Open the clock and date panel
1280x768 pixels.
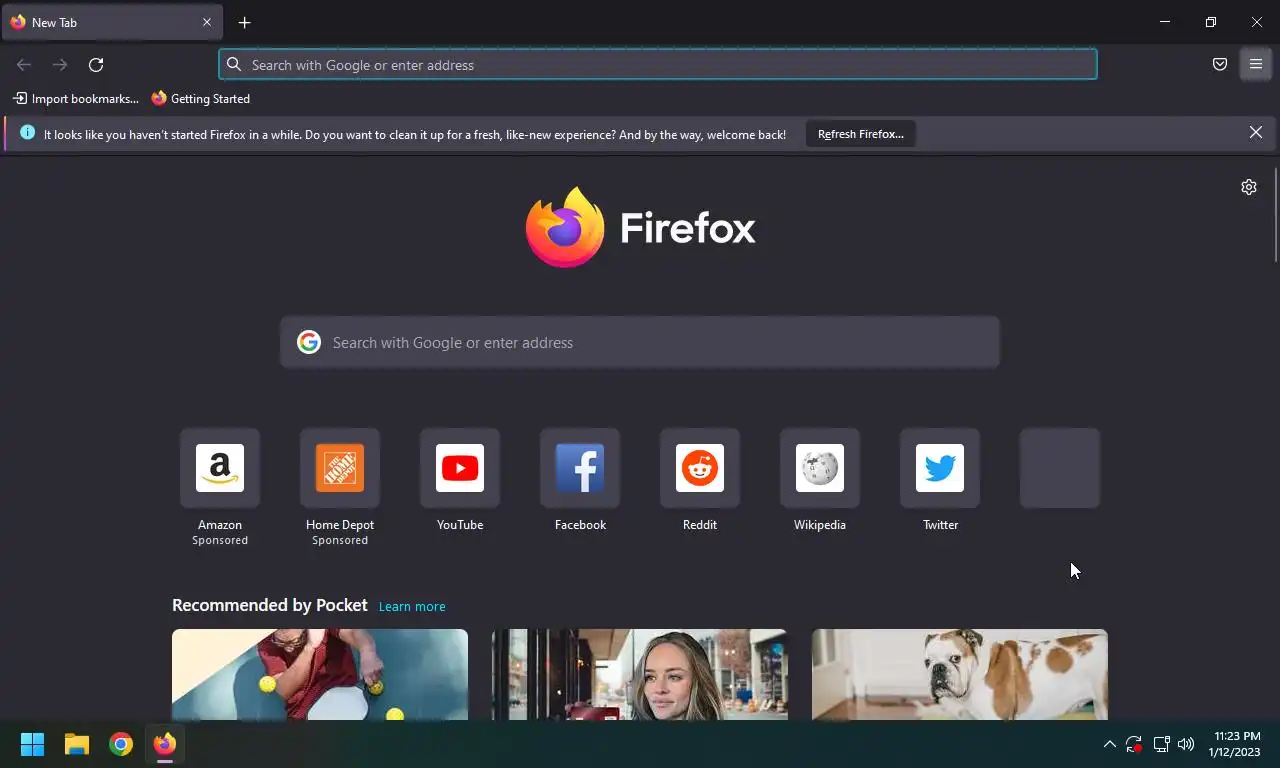click(x=1235, y=744)
